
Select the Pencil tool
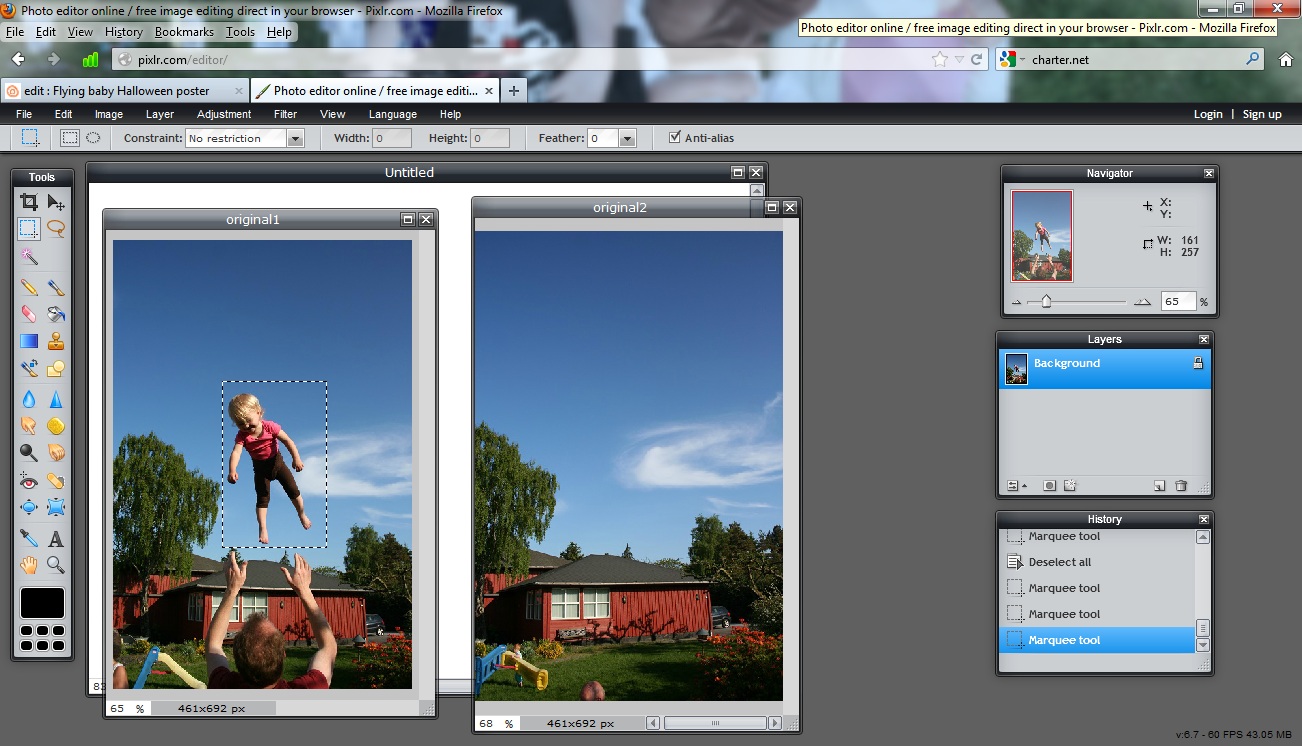[29, 287]
